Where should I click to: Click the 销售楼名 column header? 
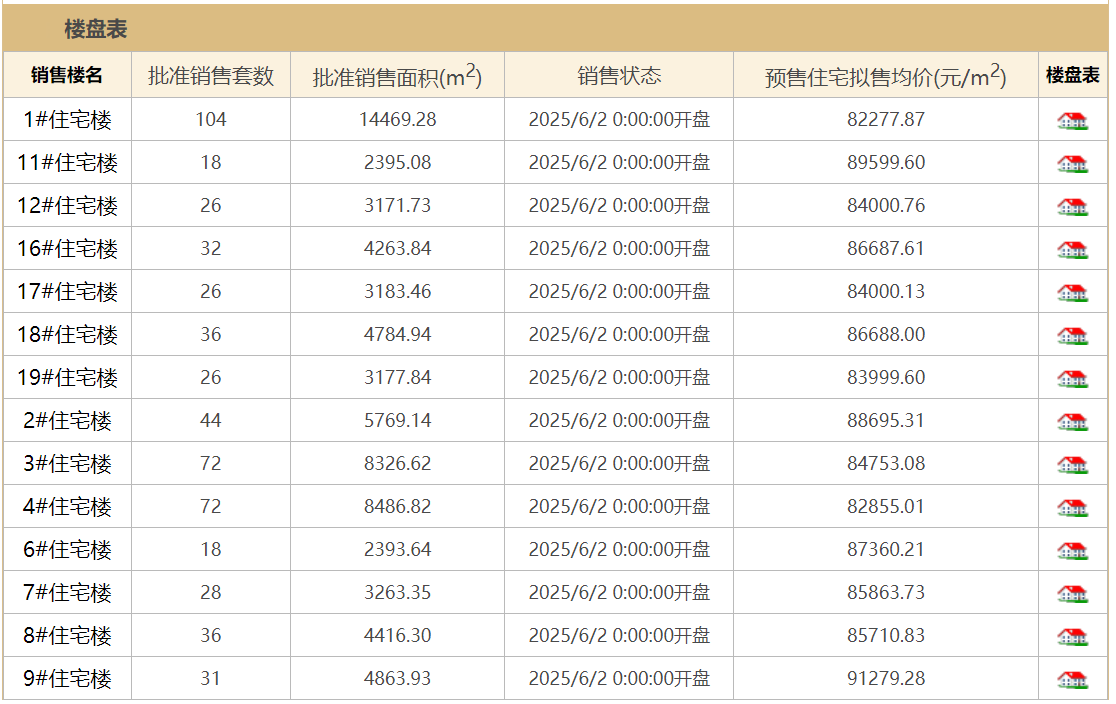click(x=67, y=75)
